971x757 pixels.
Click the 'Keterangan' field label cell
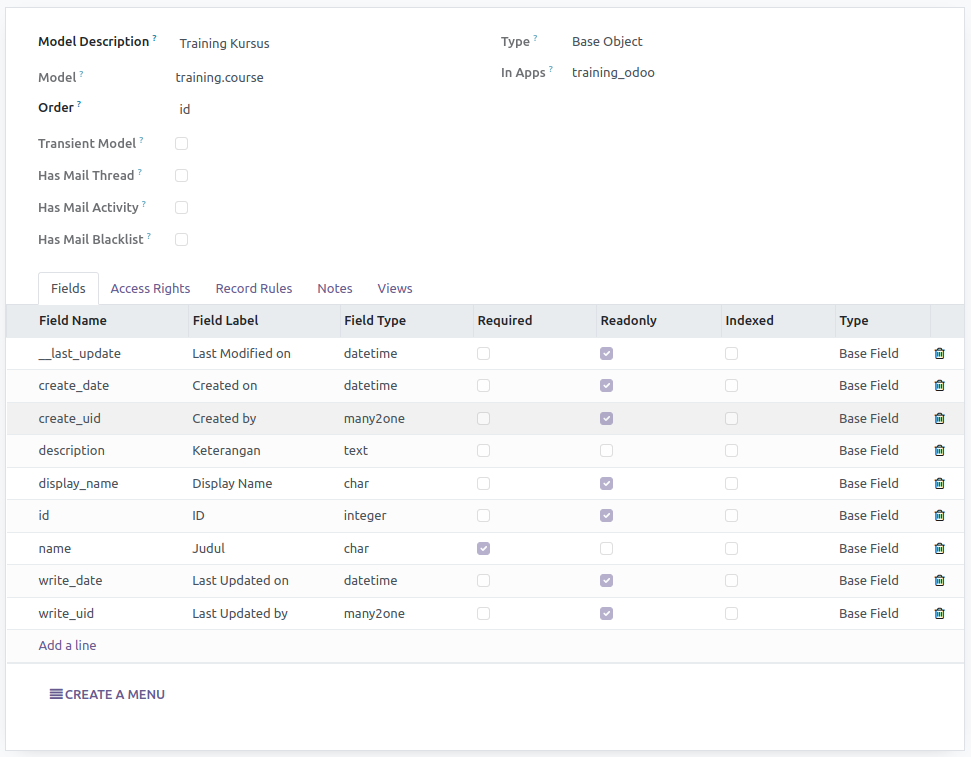[x=226, y=450]
